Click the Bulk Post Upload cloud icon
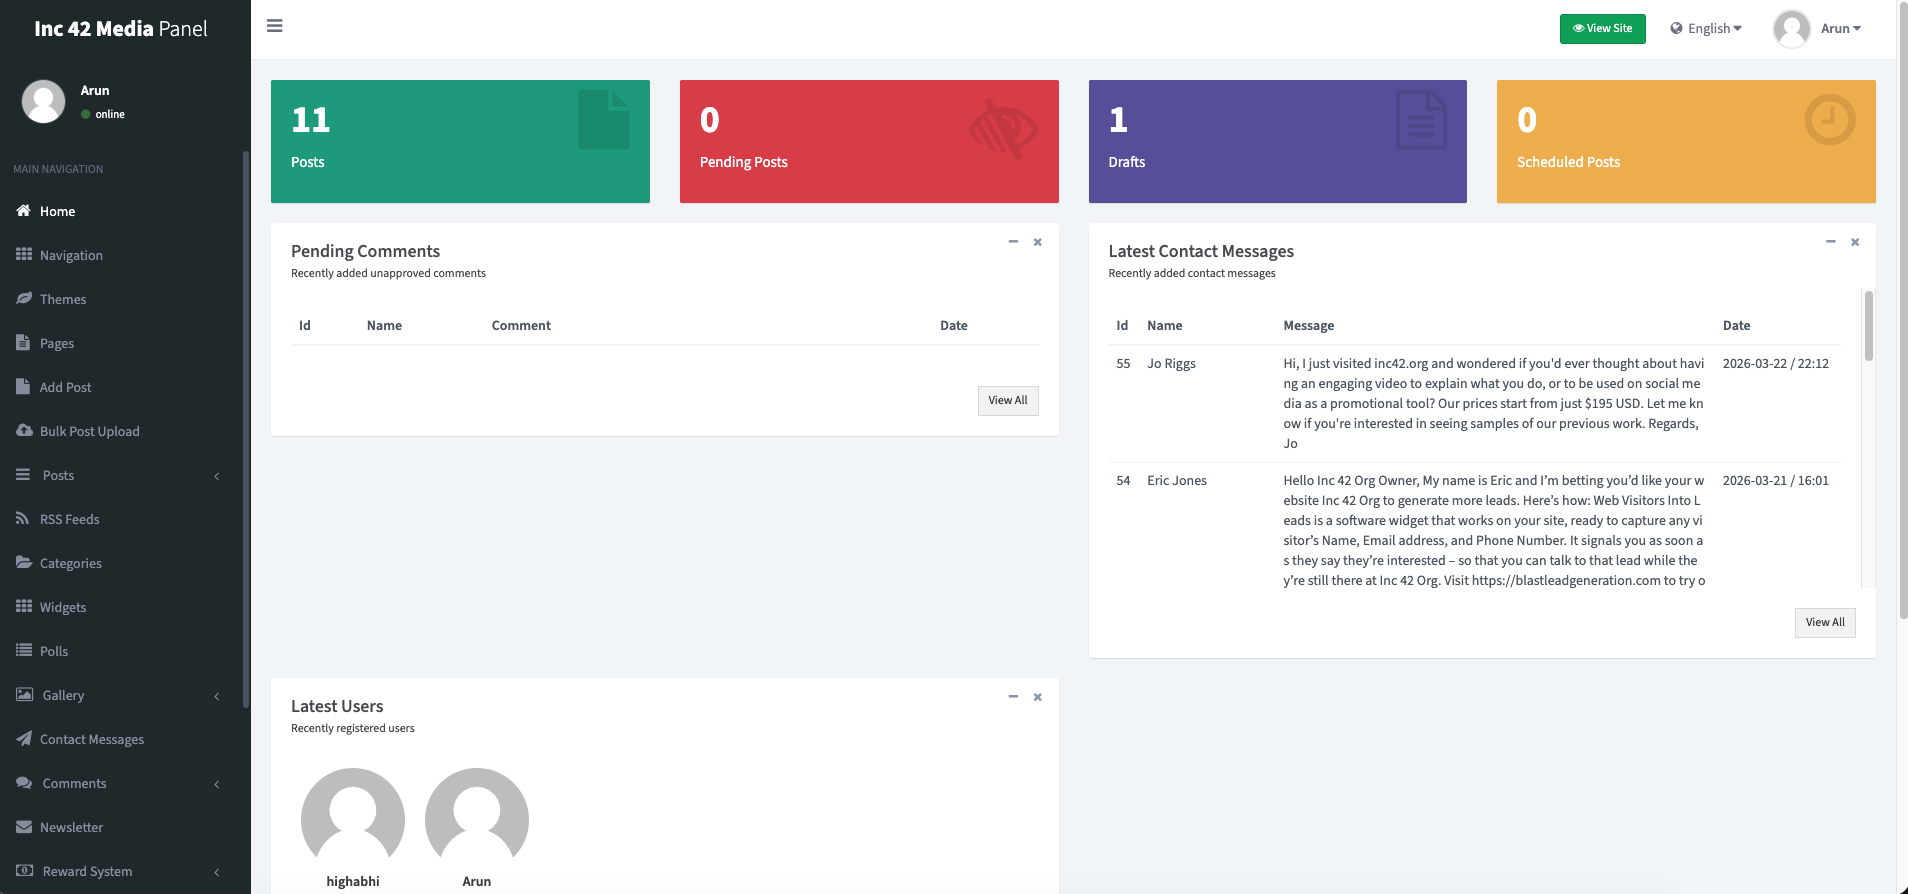Viewport: 1908px width, 894px height. click(24, 431)
